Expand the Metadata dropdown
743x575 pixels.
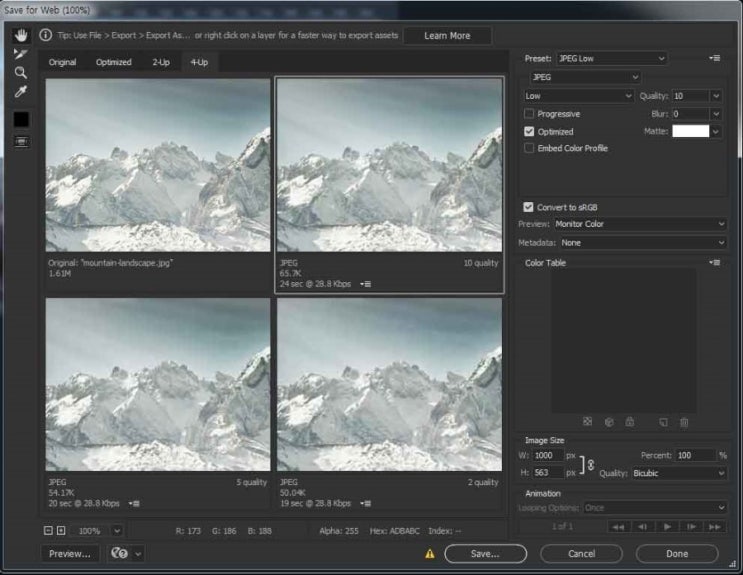coord(642,242)
